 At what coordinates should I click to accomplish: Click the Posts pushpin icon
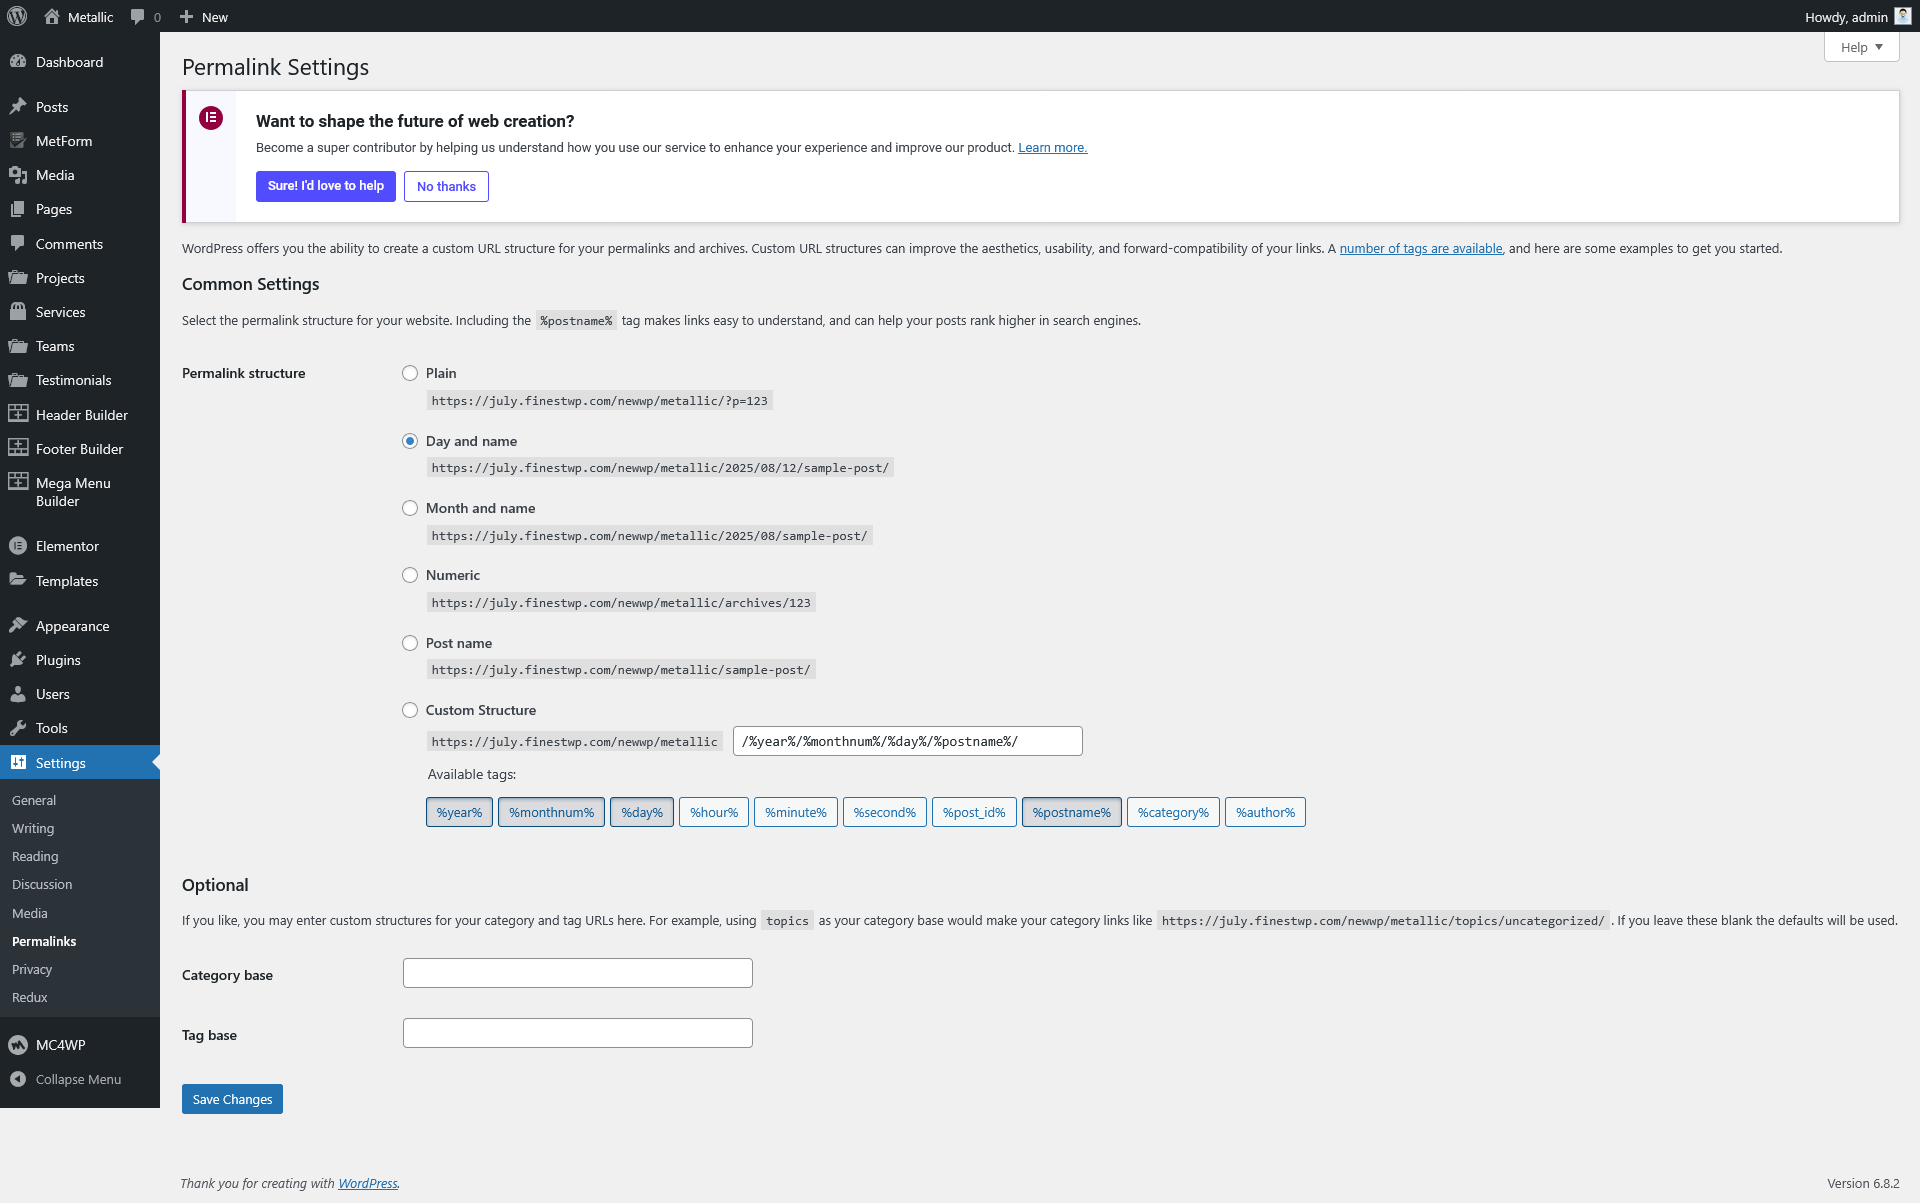(x=18, y=107)
